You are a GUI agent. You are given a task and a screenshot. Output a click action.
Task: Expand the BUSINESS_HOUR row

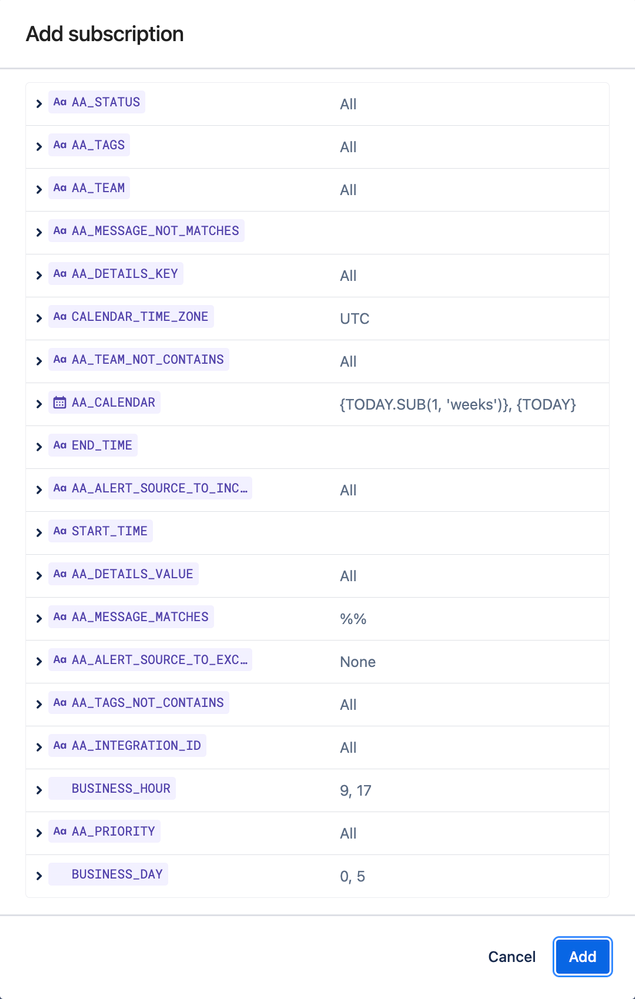pyautogui.click(x=39, y=789)
